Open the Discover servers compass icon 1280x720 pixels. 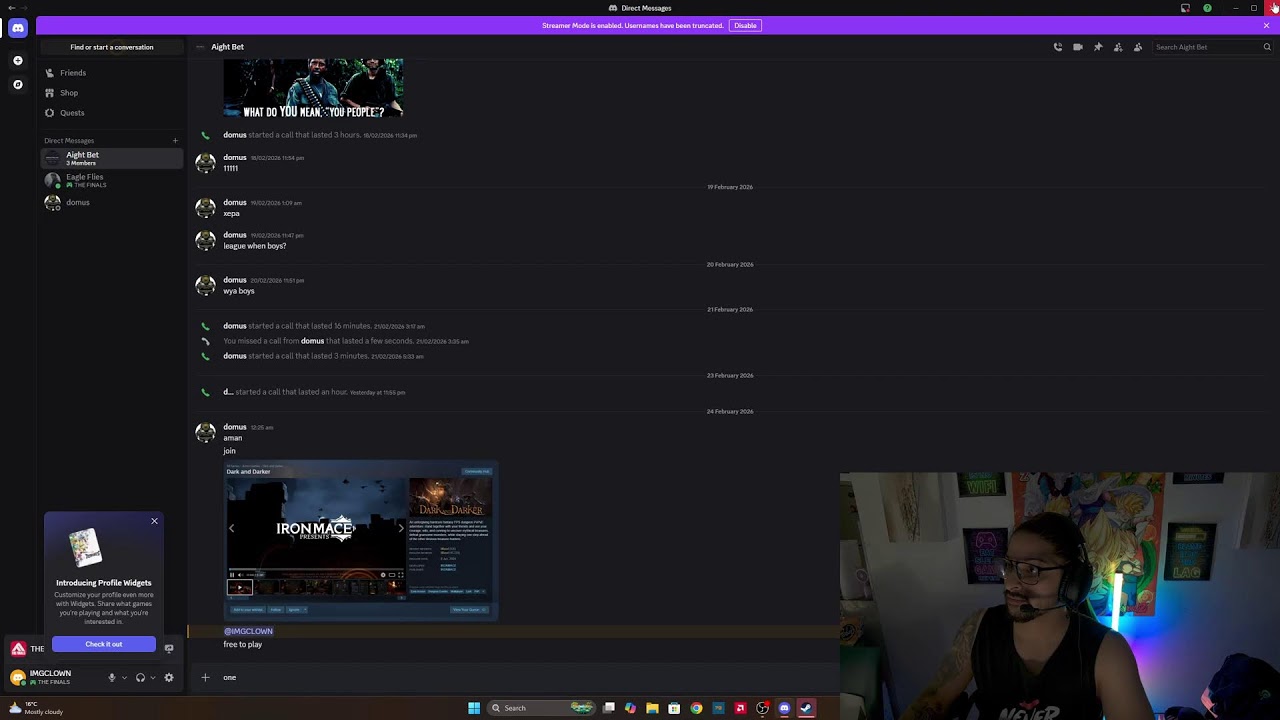click(17, 84)
